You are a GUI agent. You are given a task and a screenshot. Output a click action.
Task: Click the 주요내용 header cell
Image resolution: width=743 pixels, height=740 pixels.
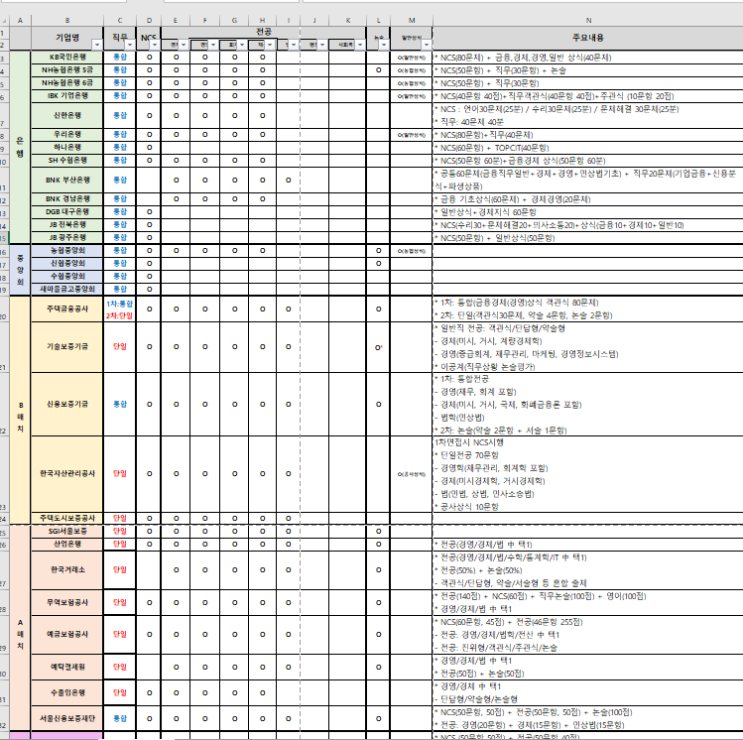tap(588, 38)
